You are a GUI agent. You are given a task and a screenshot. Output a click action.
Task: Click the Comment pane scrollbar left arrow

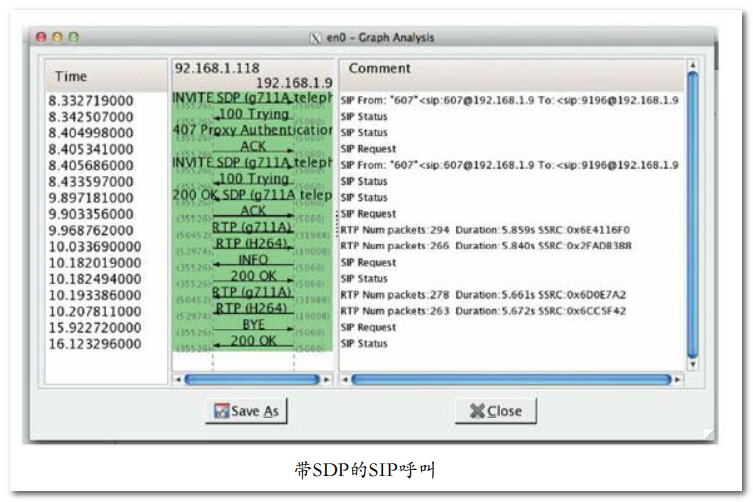345,380
